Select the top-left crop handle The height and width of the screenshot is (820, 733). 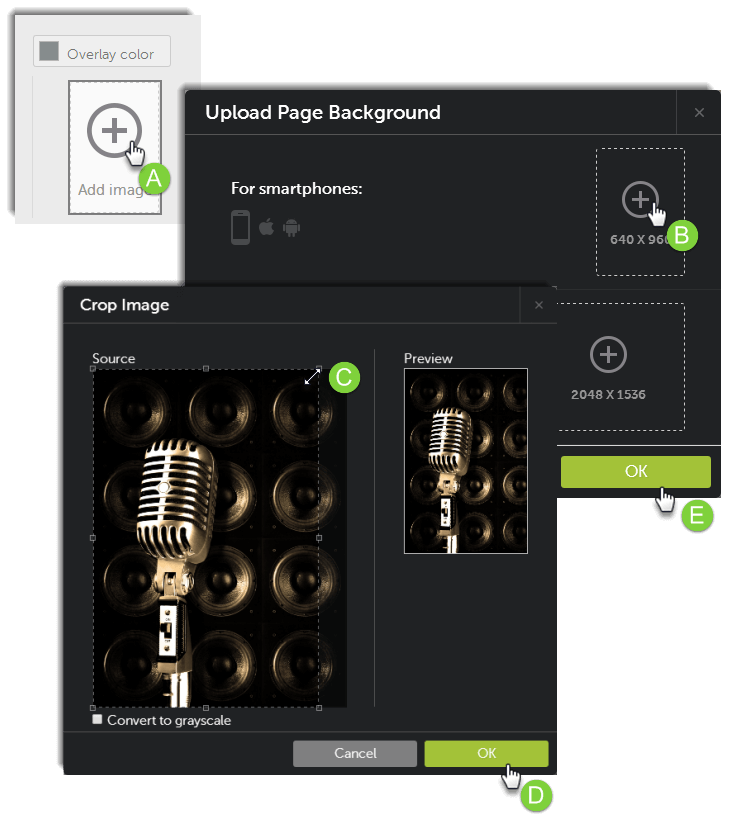(94, 369)
